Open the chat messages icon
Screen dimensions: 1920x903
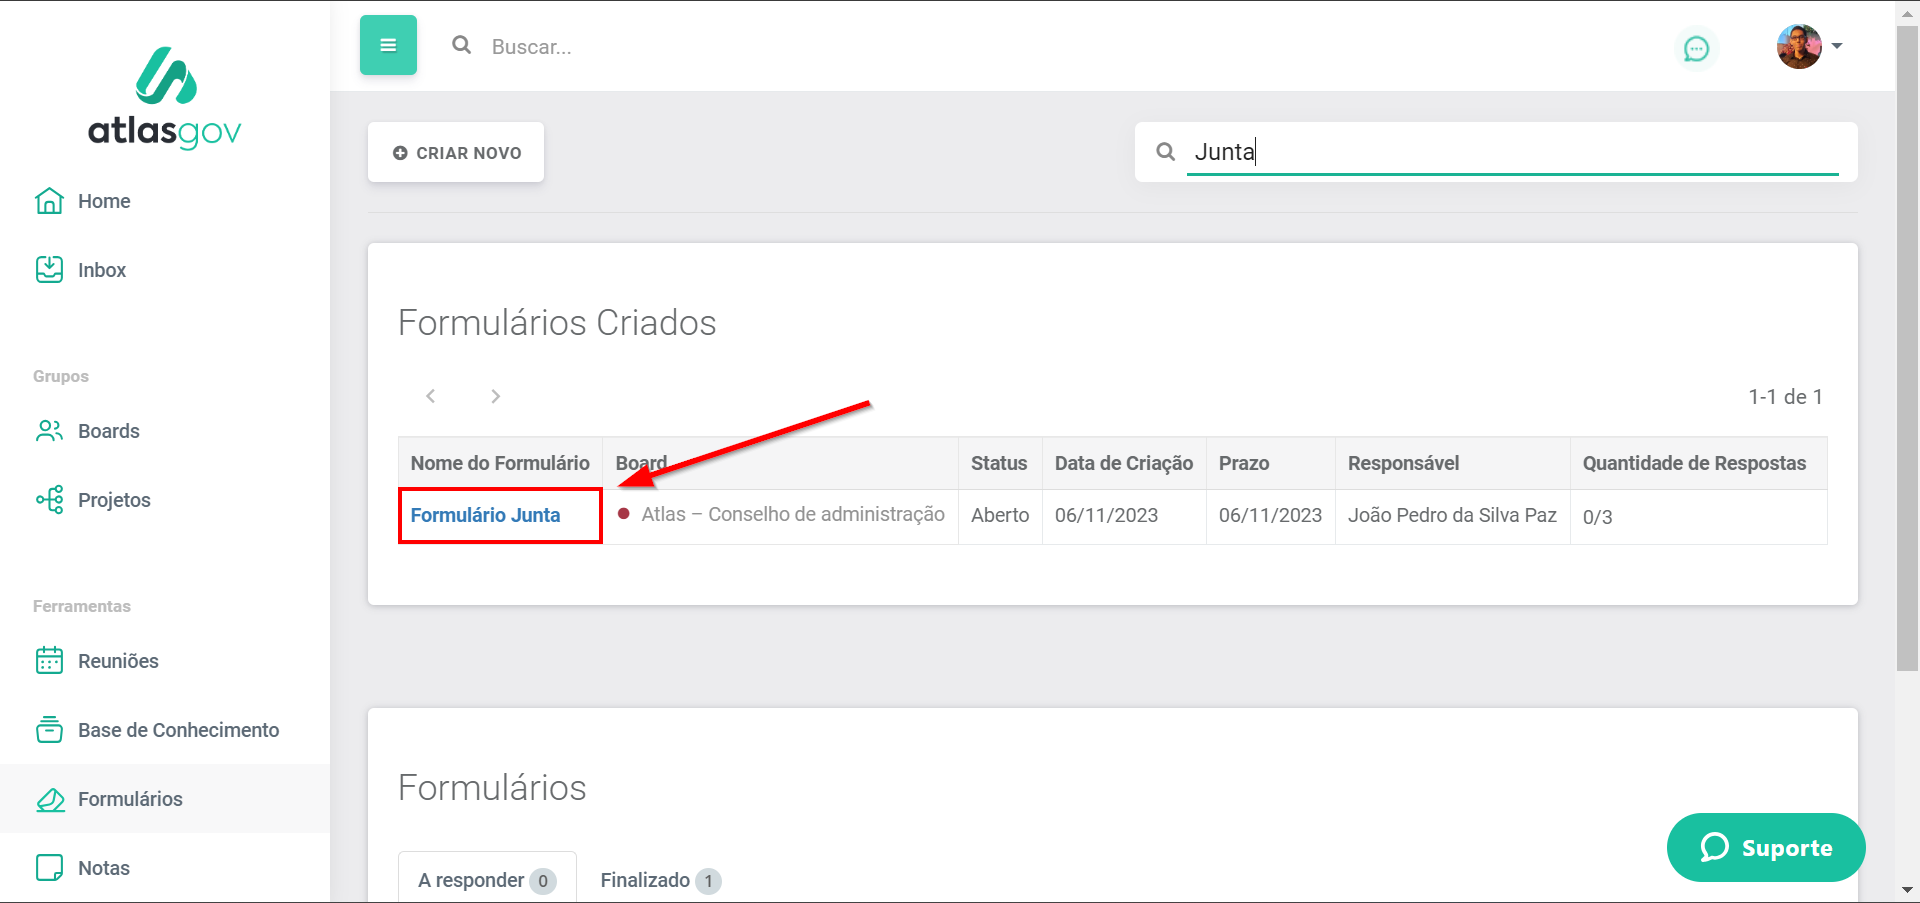1696,48
